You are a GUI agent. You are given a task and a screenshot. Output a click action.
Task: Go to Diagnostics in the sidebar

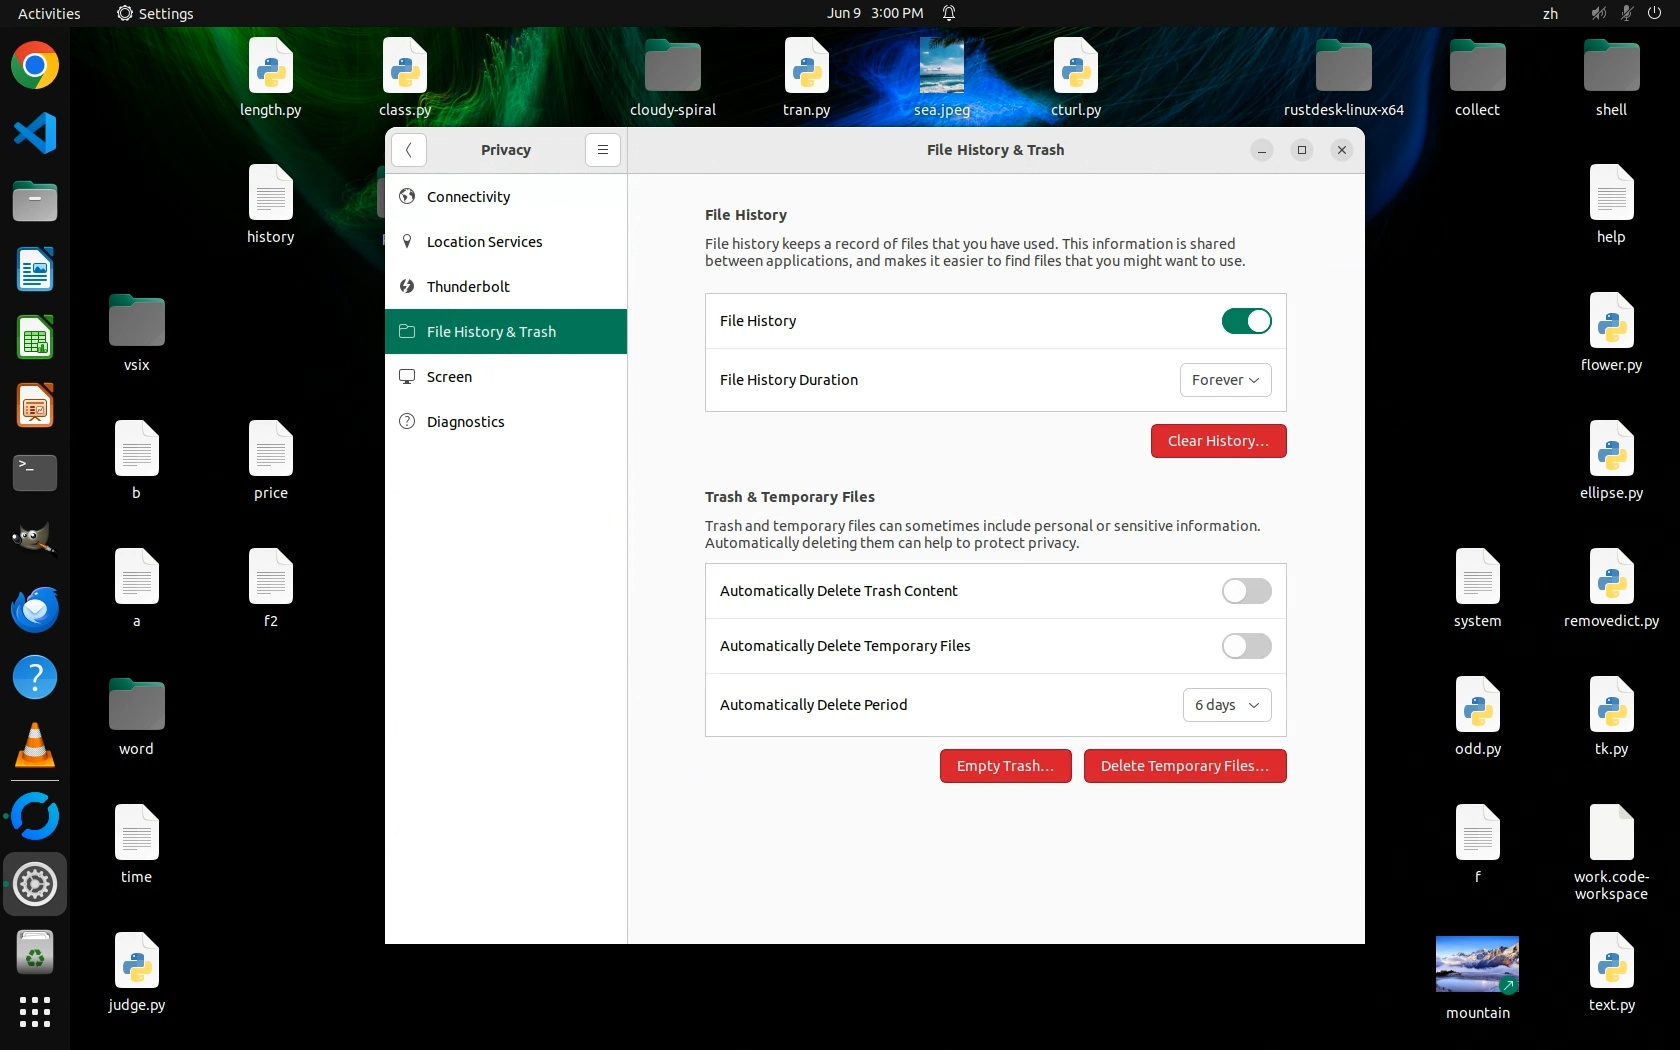click(x=465, y=422)
